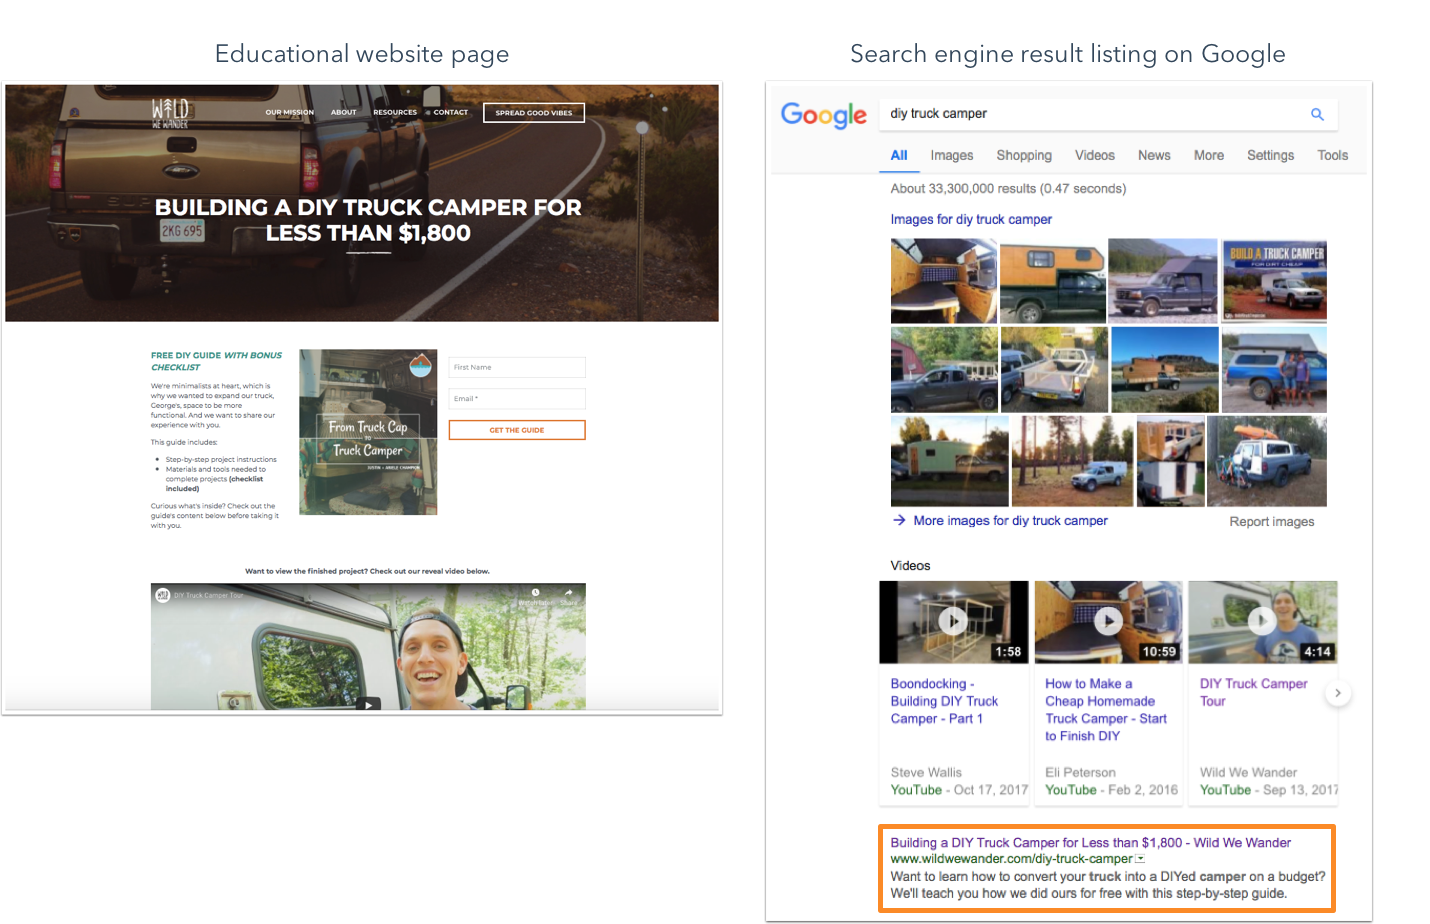Open the thumbnail of truck with orange kayak
The image size is (1430, 924).
(x=1267, y=461)
